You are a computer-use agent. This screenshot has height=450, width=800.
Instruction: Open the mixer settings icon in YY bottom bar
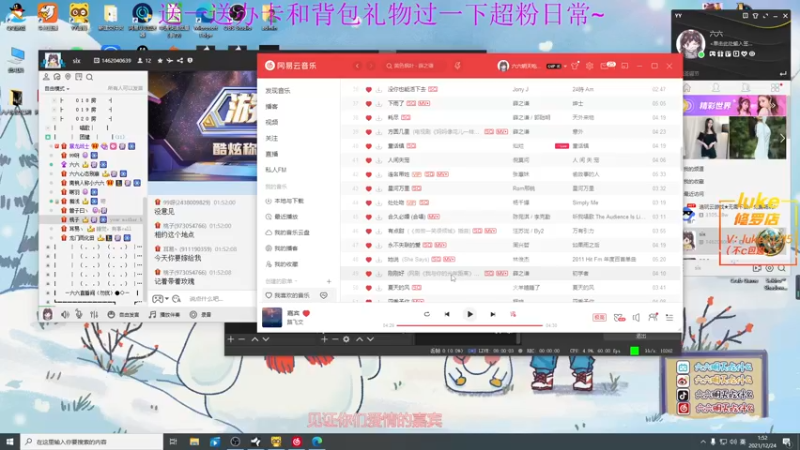coord(94,315)
